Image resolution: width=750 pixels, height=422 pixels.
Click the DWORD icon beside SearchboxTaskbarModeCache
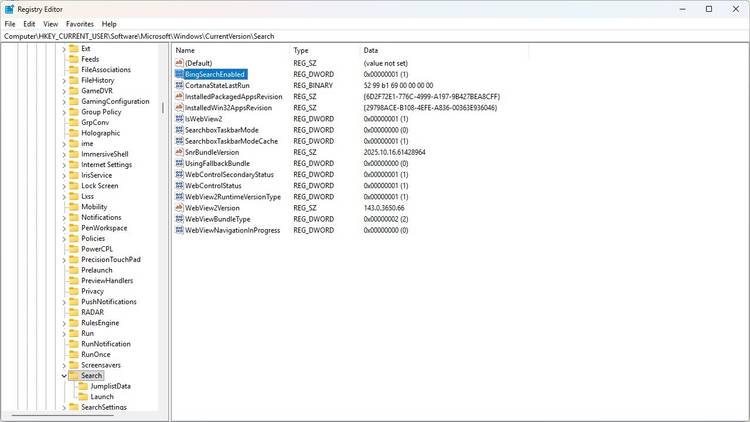(179, 141)
